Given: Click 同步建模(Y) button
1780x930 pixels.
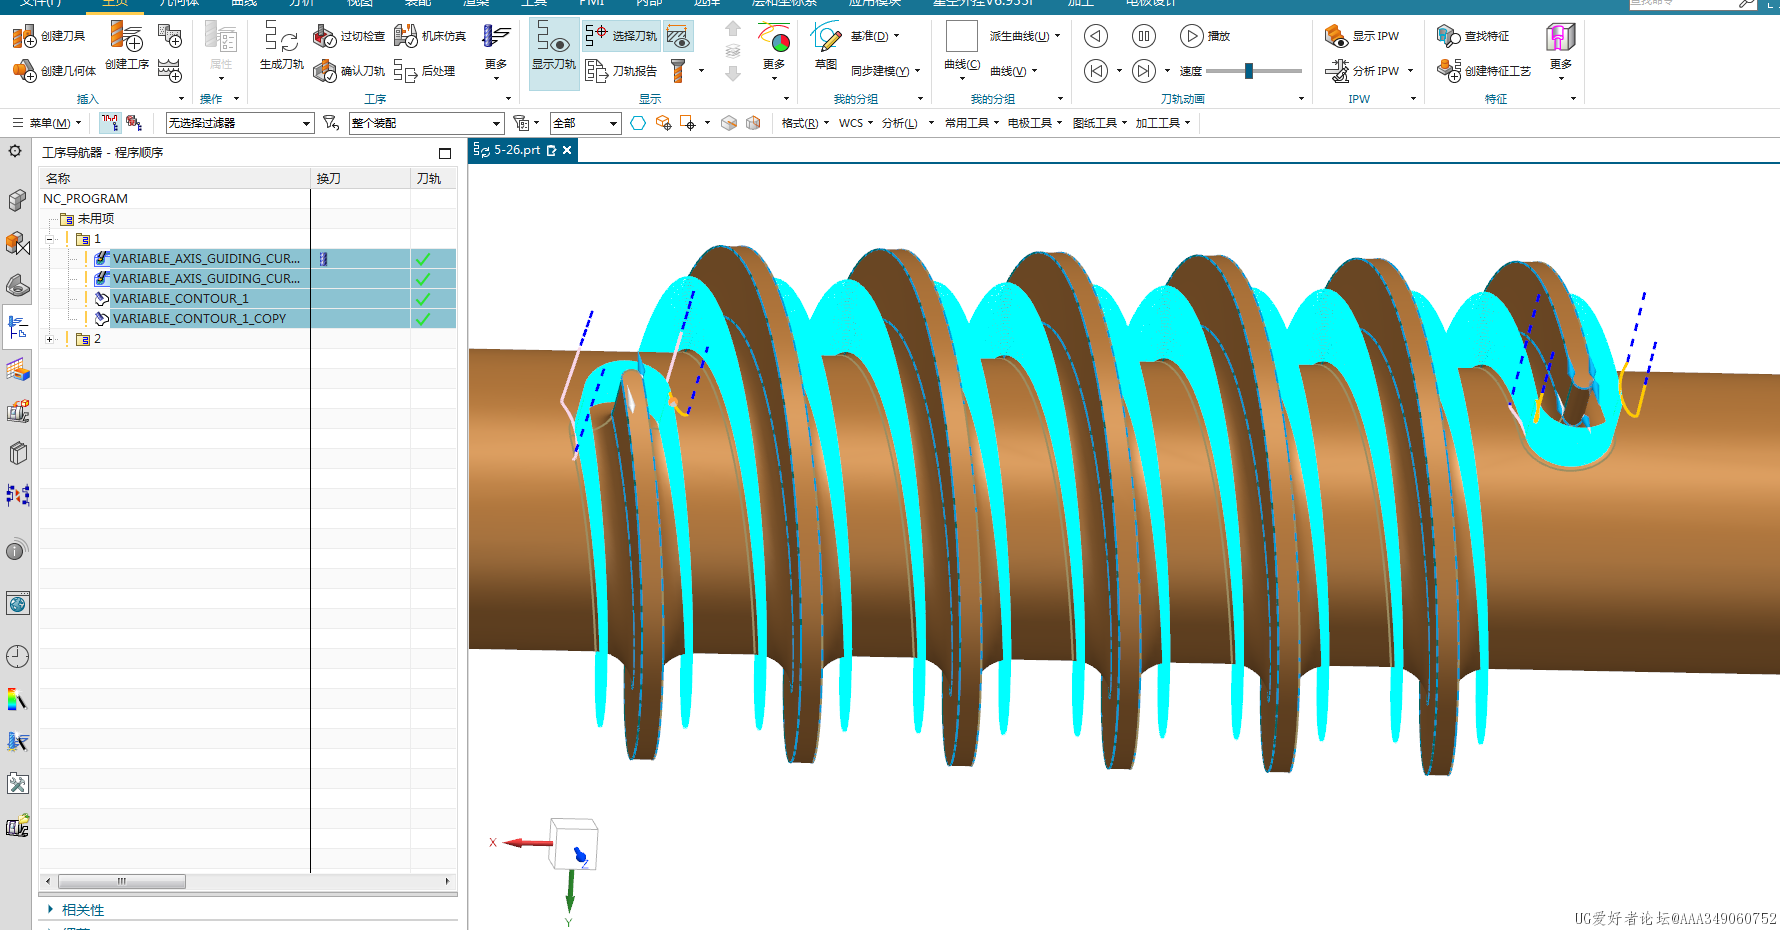Looking at the screenshot, I should tap(884, 71).
